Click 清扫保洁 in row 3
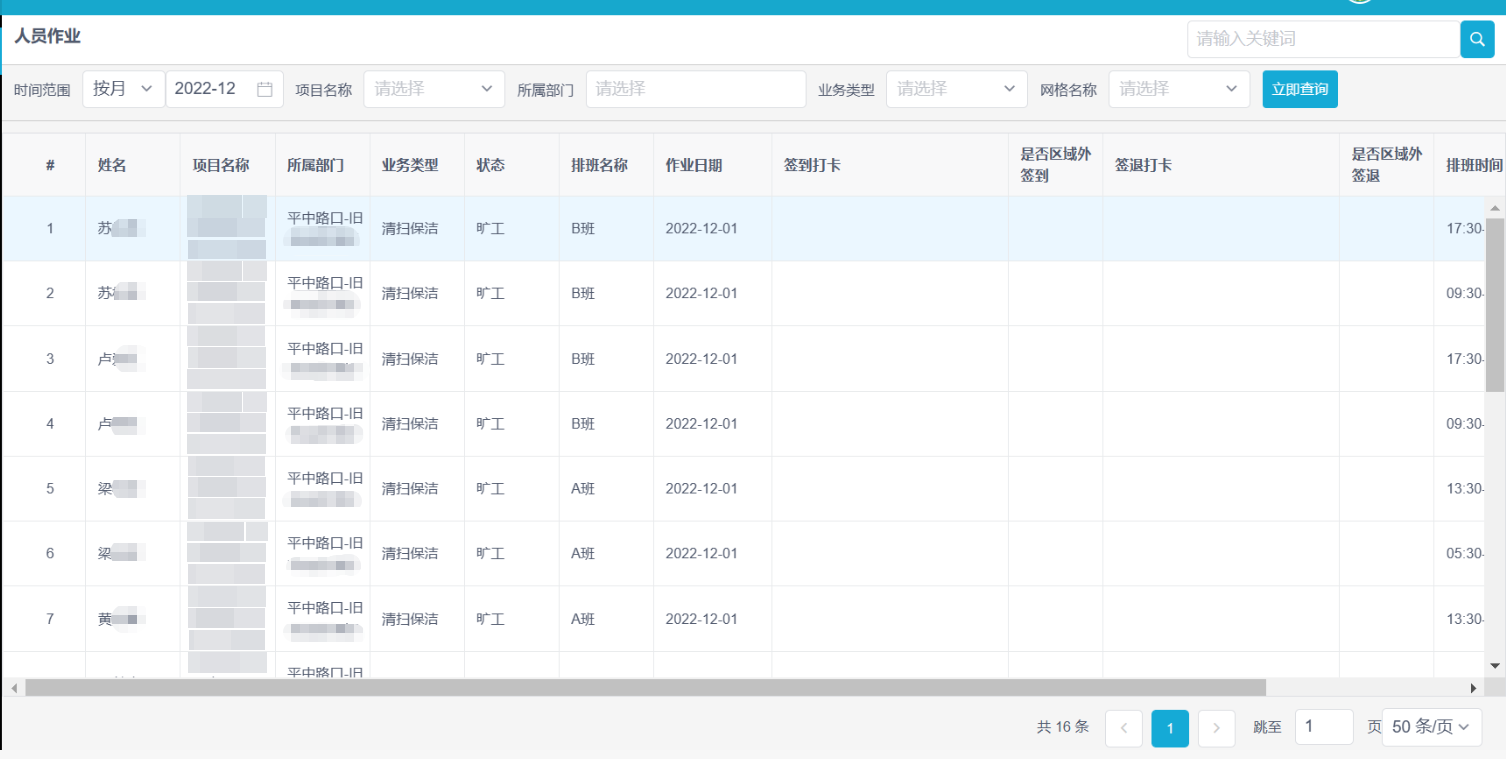The image size is (1506, 759). pyautogui.click(x=410, y=358)
